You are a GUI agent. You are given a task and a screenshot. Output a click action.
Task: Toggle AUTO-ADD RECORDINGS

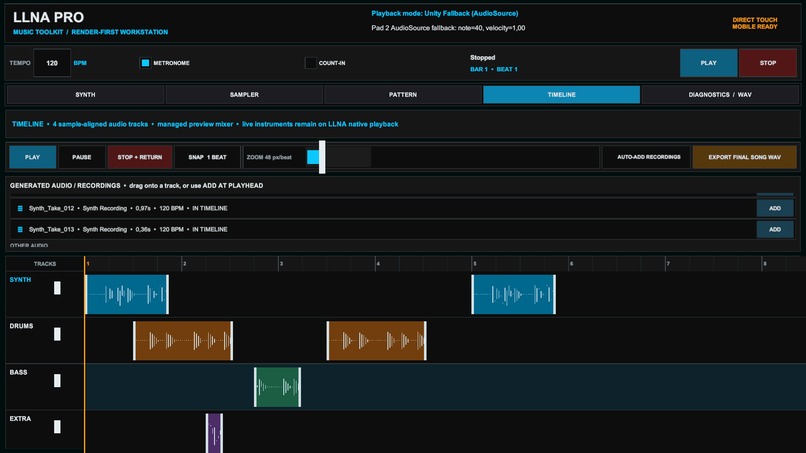click(648, 157)
